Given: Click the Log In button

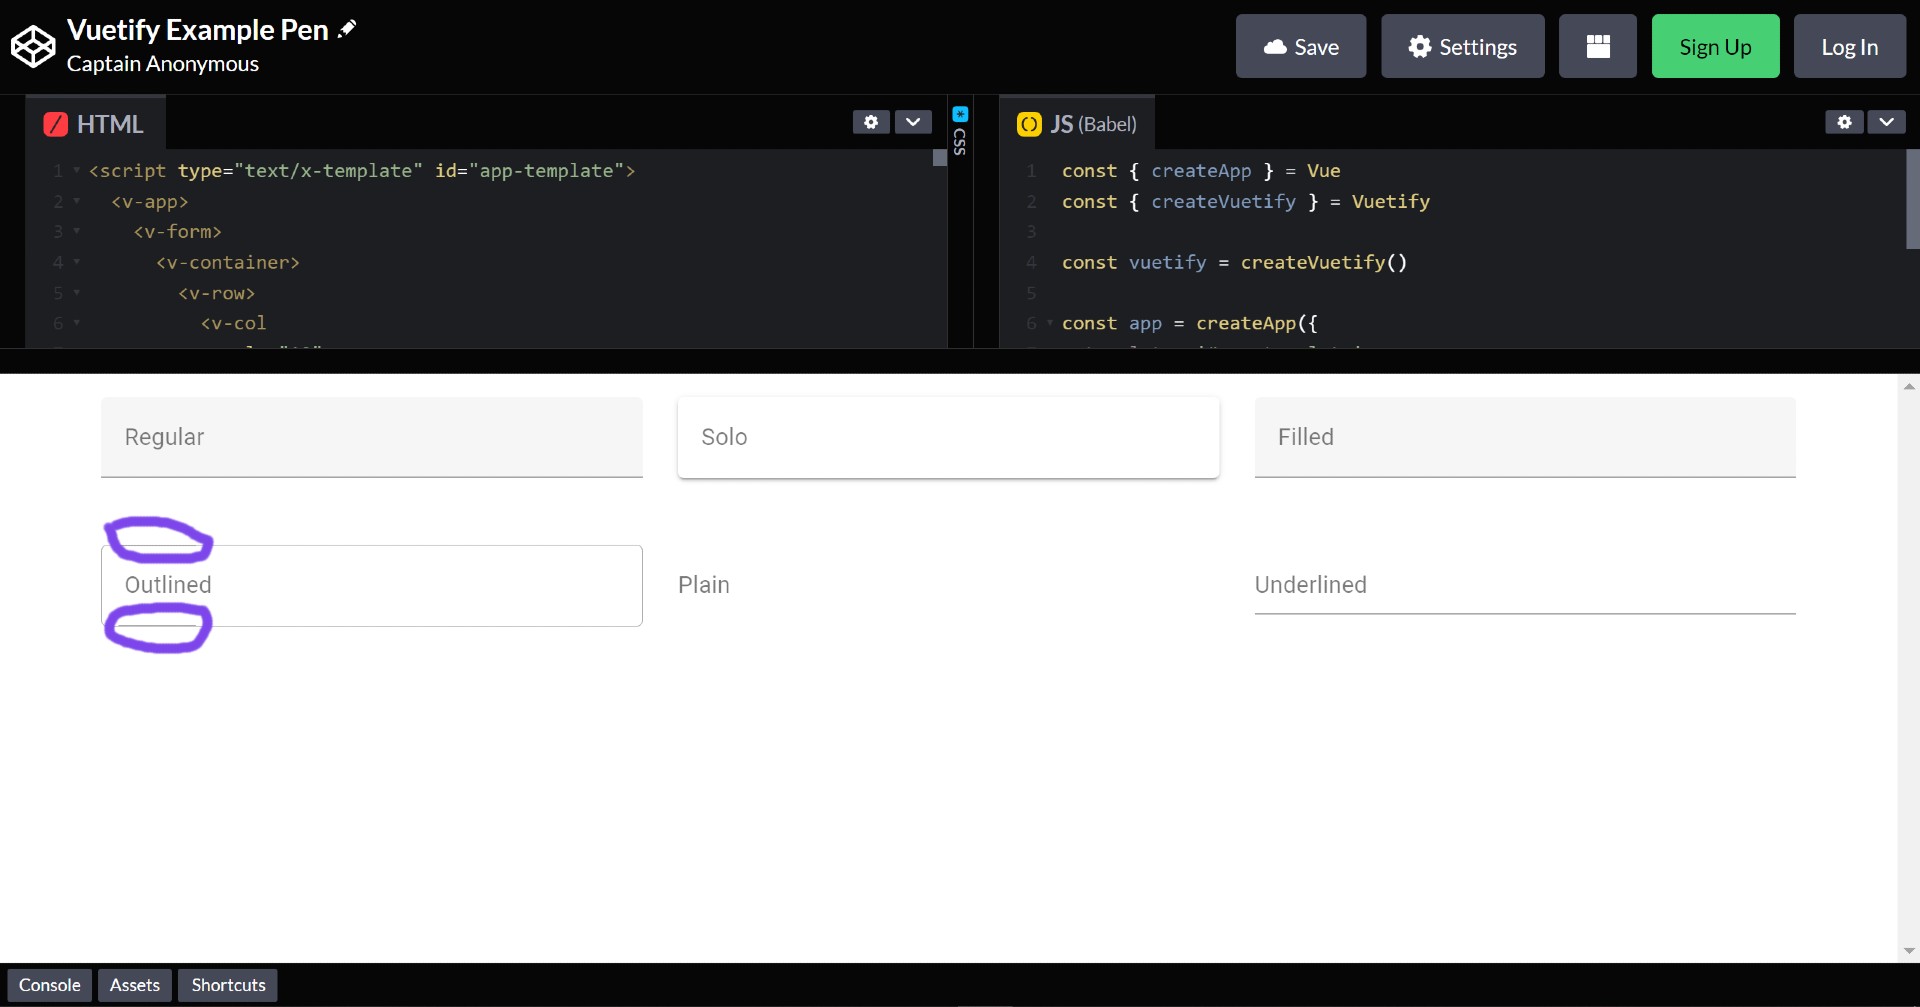Looking at the screenshot, I should click(x=1849, y=46).
